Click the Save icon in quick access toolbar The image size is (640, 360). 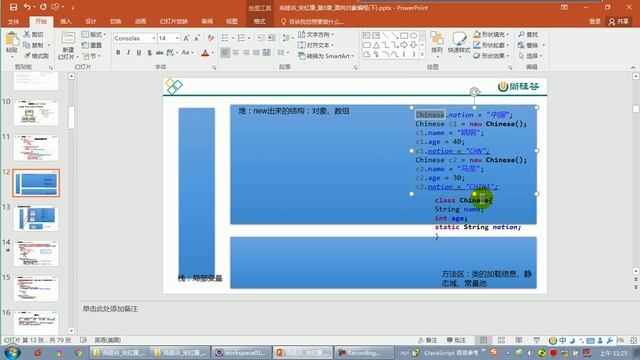pyautogui.click(x=13, y=7)
